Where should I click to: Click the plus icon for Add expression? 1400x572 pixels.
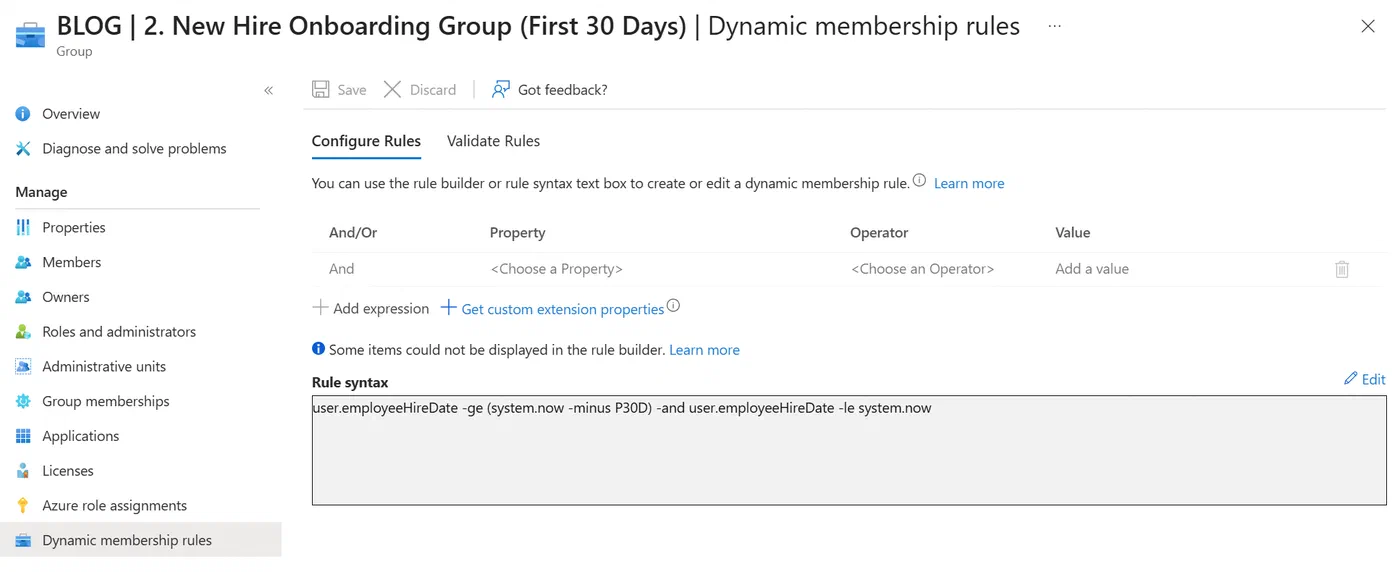320,308
